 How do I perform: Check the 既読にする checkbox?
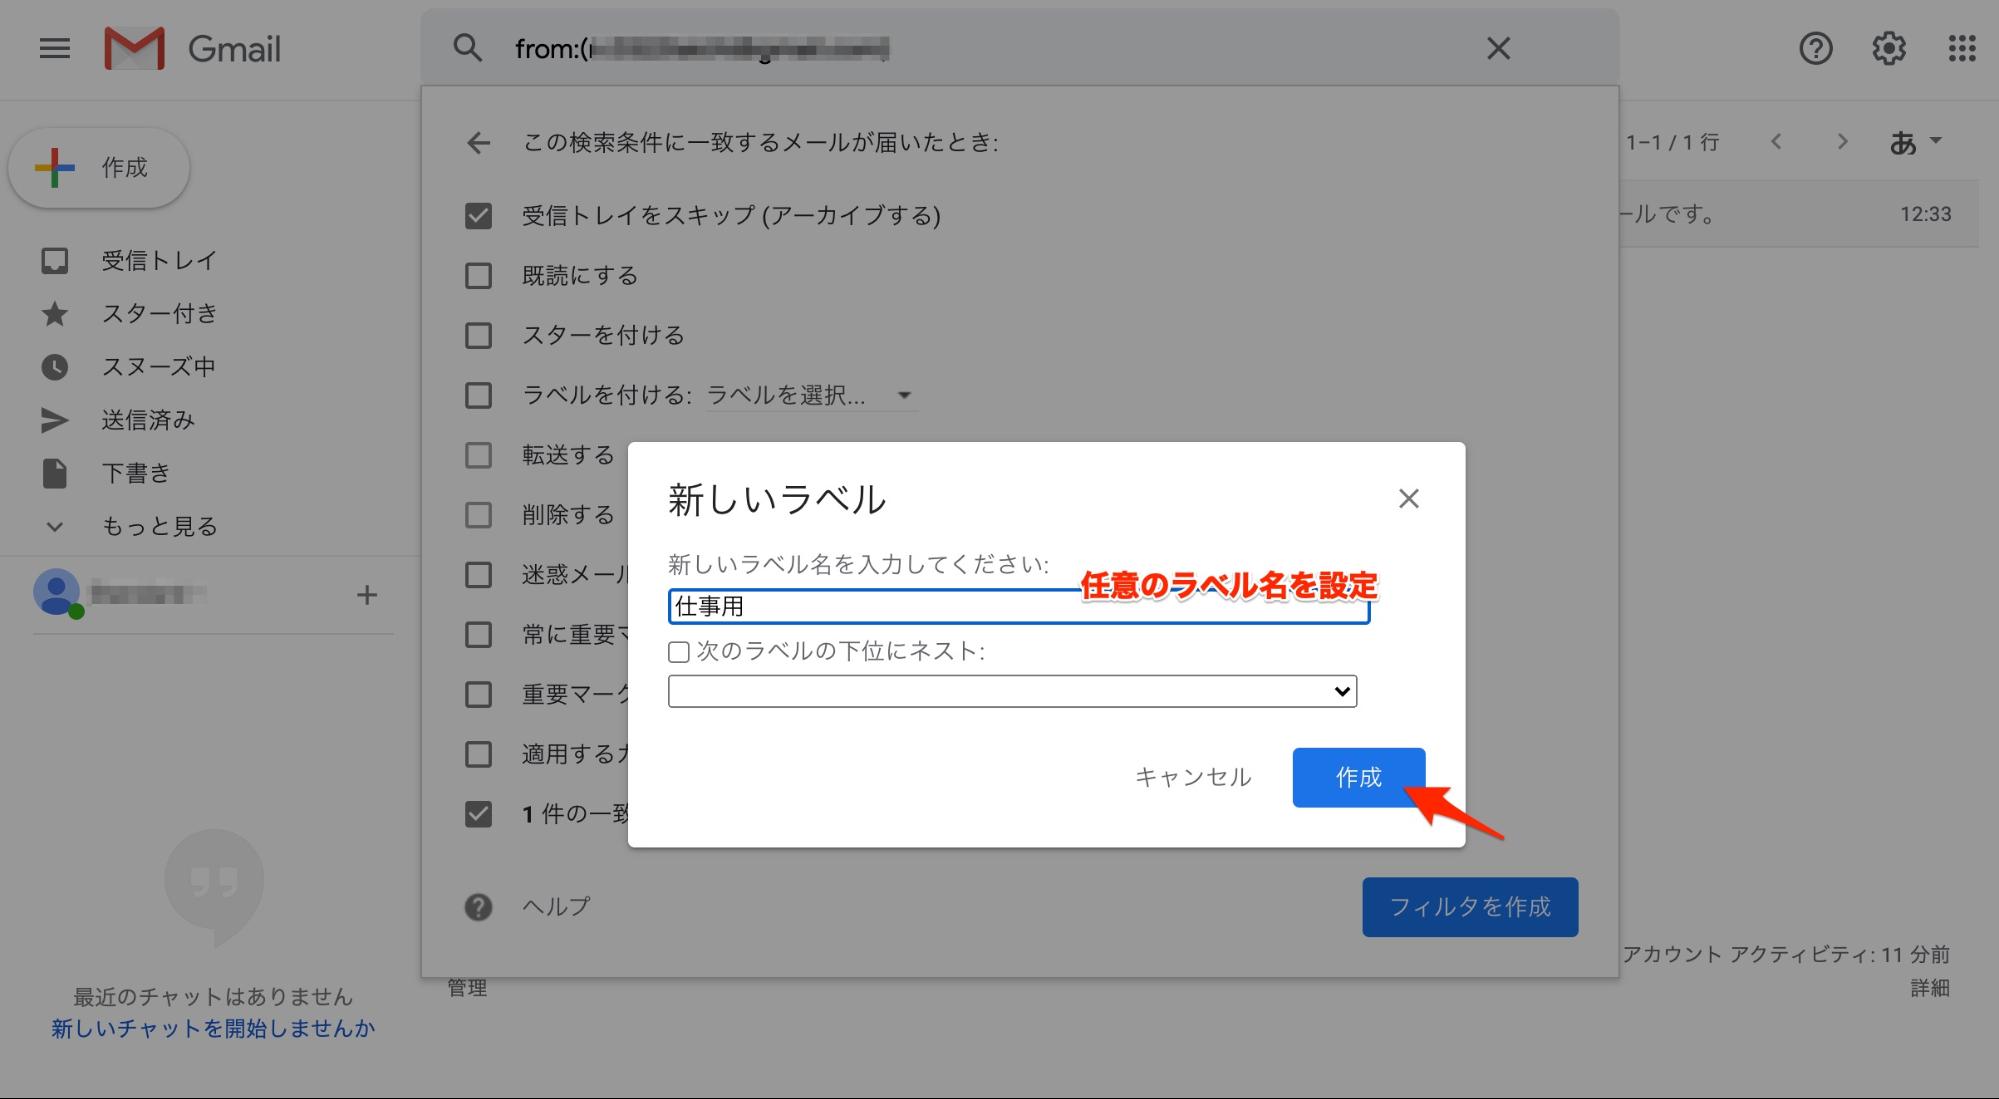coord(478,276)
